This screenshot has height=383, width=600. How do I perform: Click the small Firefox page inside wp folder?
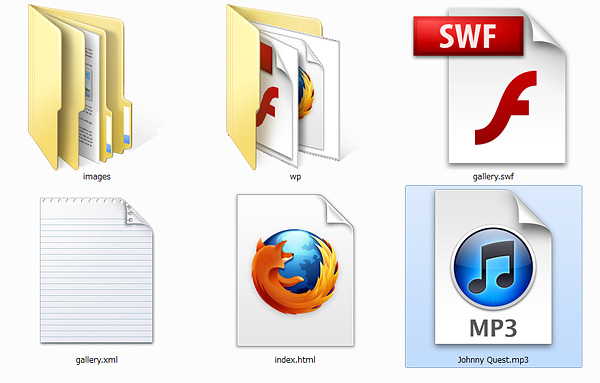pyautogui.click(x=311, y=96)
